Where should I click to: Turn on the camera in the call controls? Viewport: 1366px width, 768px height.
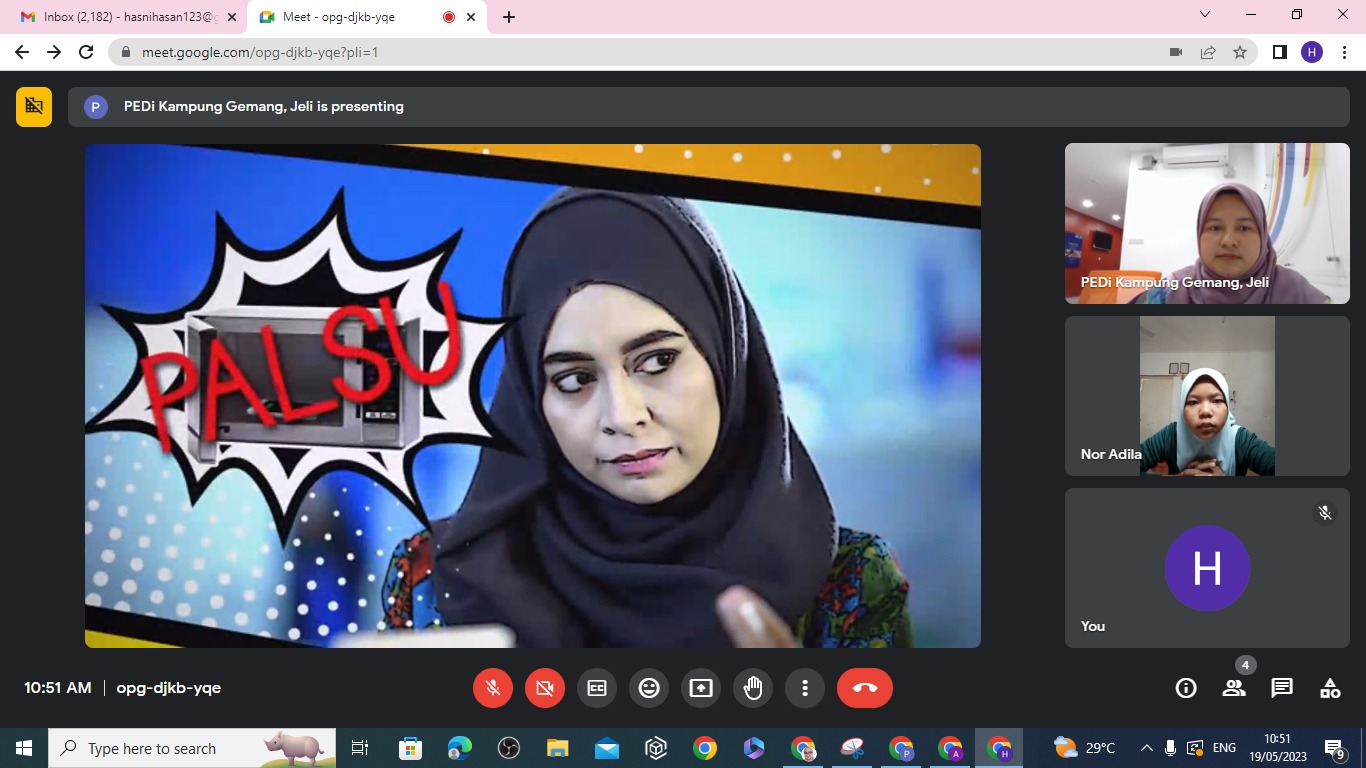pyautogui.click(x=545, y=688)
